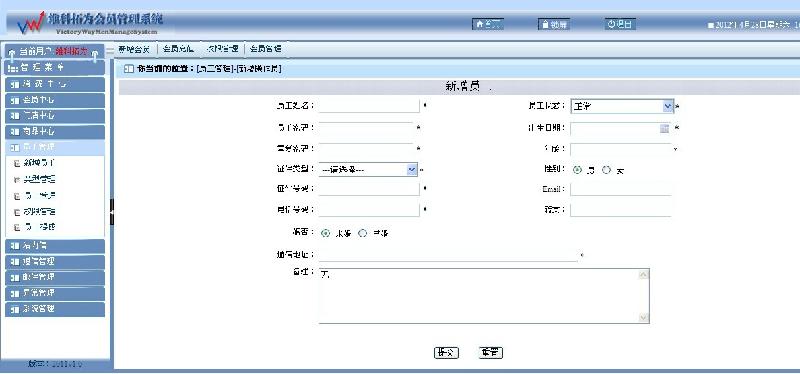Click the red current username text in sidebar
Viewport: 800px width, 374px height.
coord(71,52)
